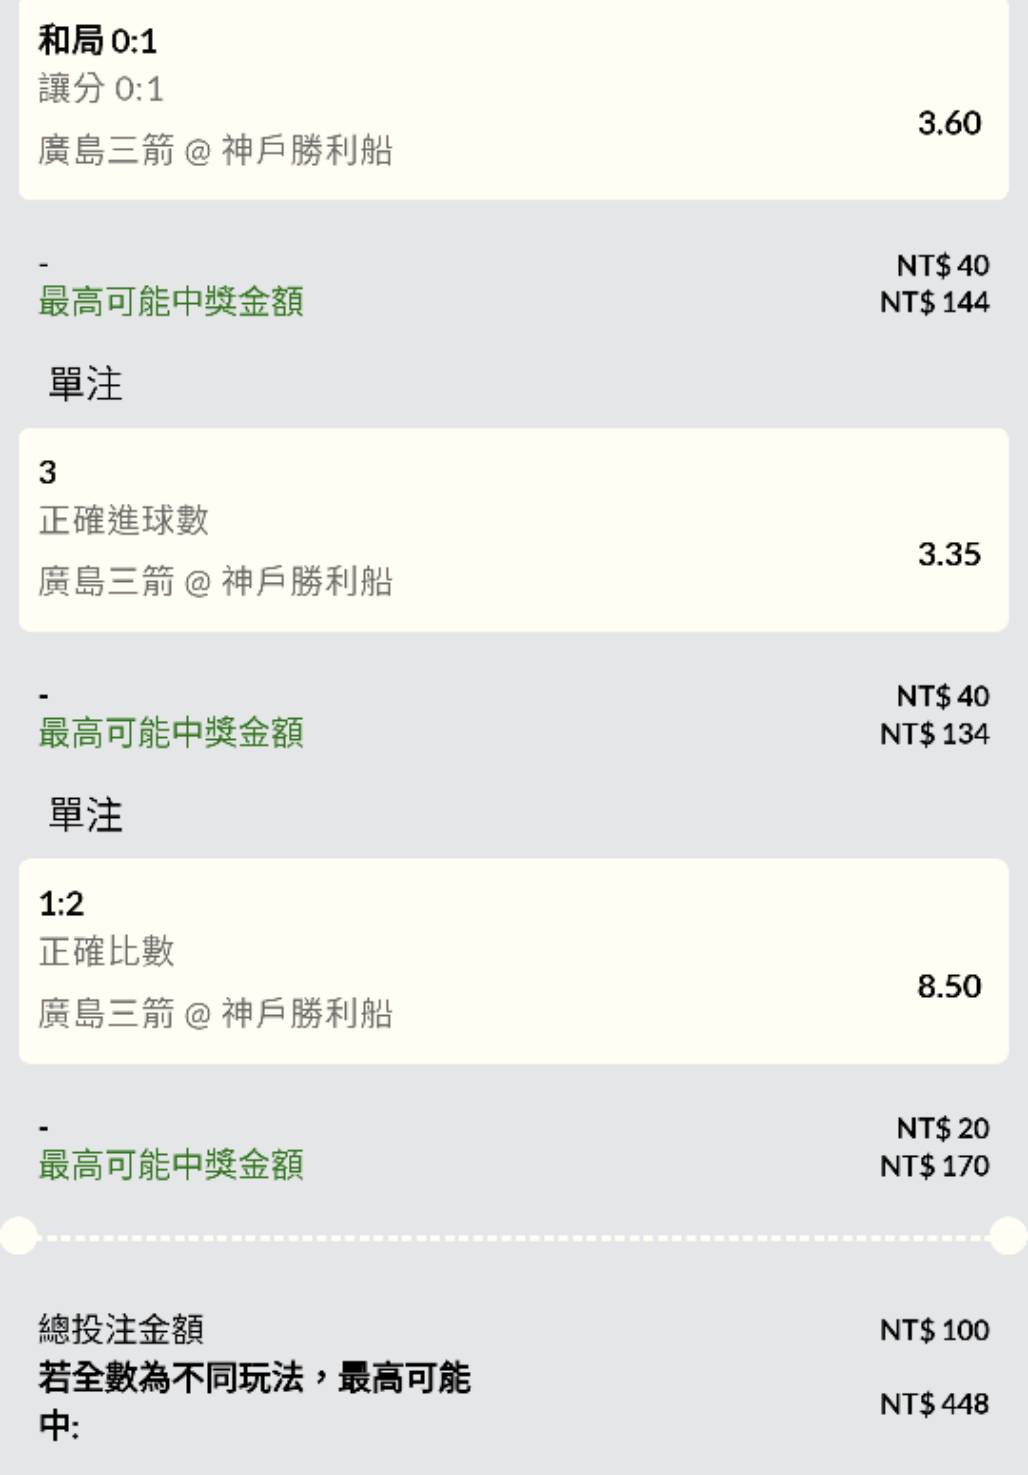Tap the 3.35 odds value
The height and width of the screenshot is (1475, 1028).
point(949,554)
